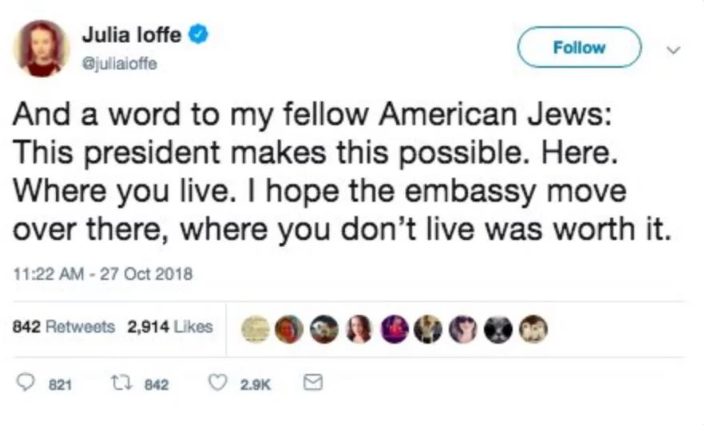Click the 821 replies count

[60, 385]
